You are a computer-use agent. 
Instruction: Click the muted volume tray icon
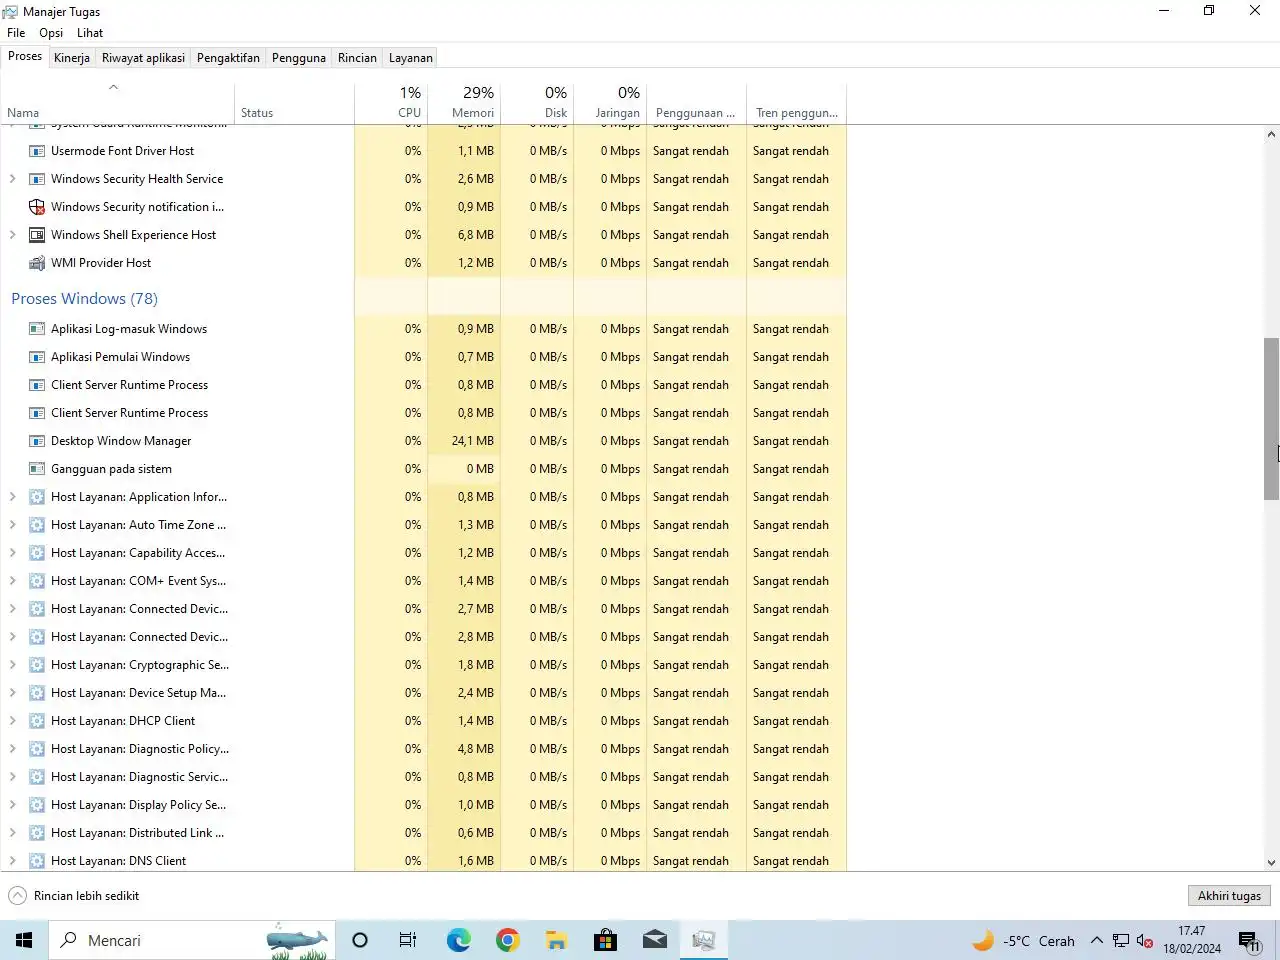(1145, 941)
